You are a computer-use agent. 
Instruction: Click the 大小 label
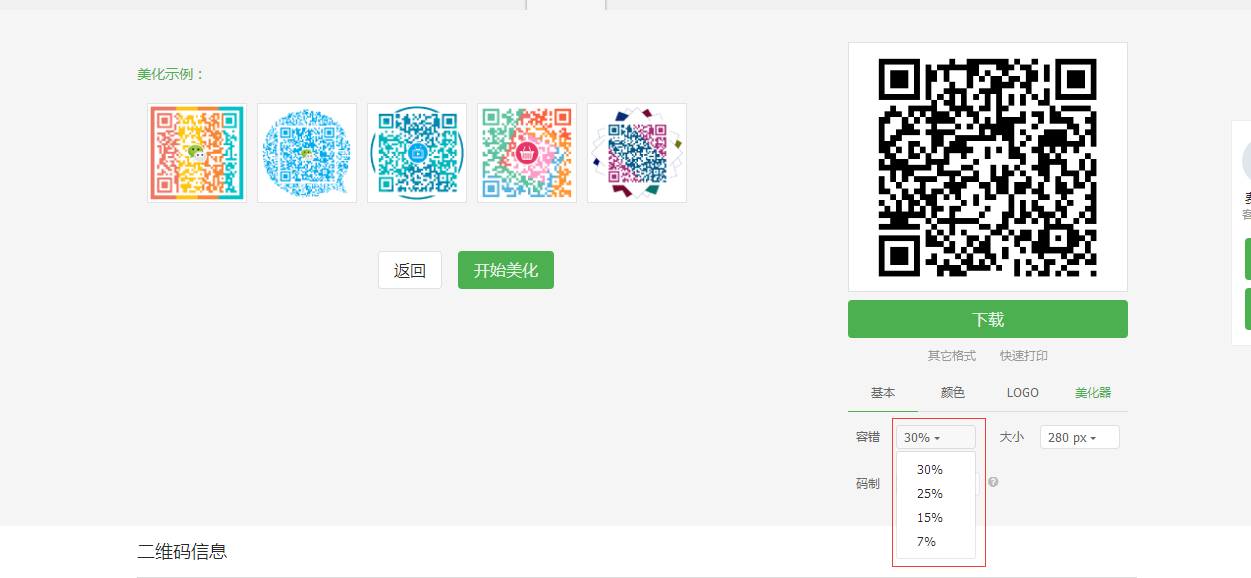[x=1011, y=437]
